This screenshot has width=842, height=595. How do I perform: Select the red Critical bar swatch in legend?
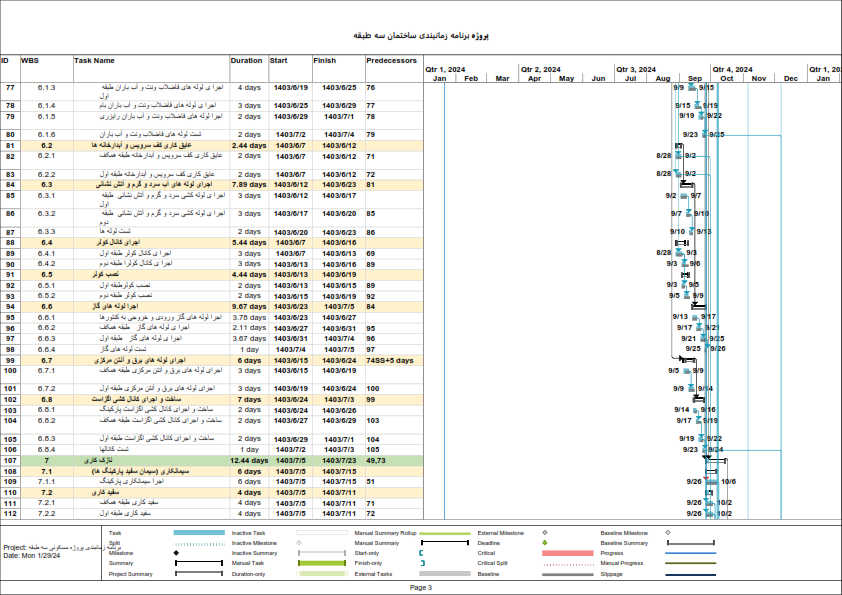pyautogui.click(x=568, y=553)
